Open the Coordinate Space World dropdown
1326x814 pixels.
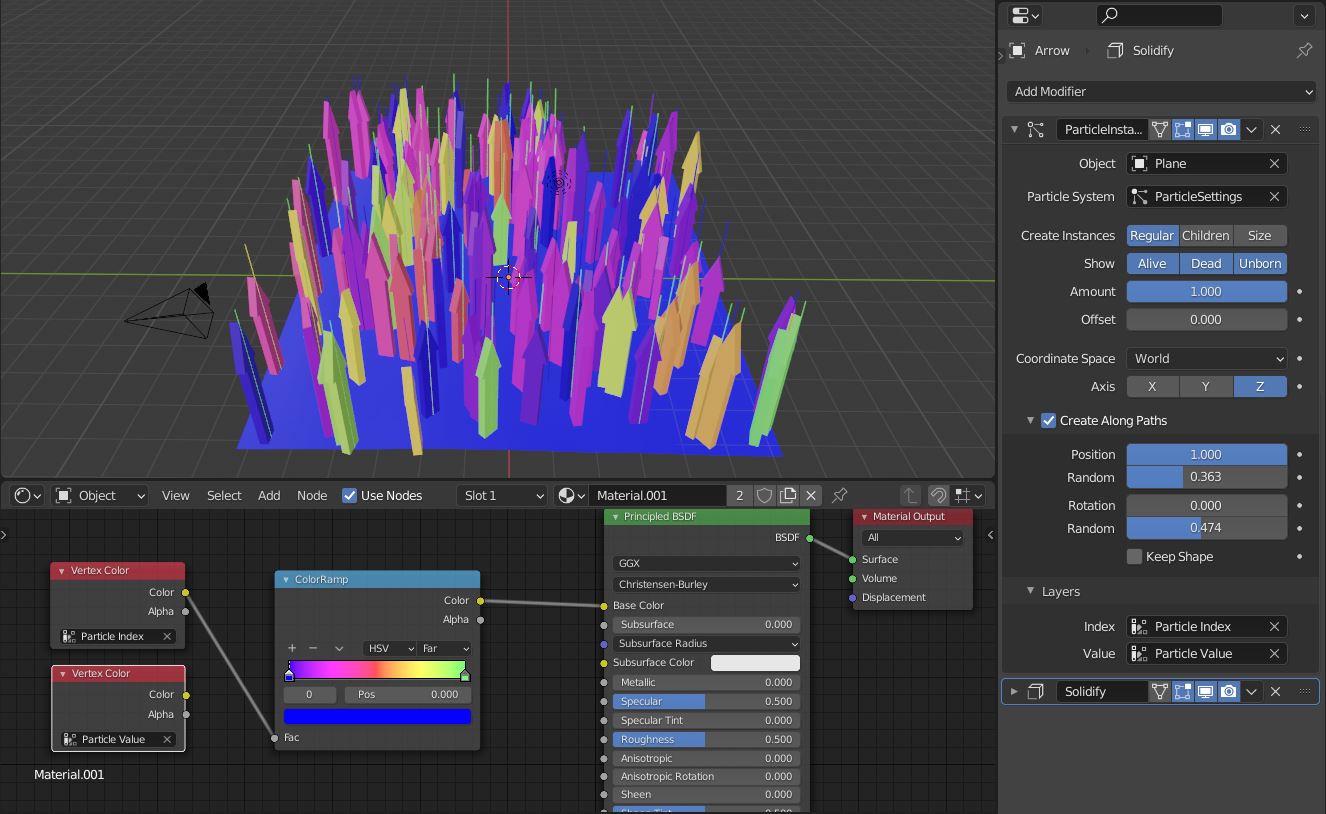click(1207, 358)
